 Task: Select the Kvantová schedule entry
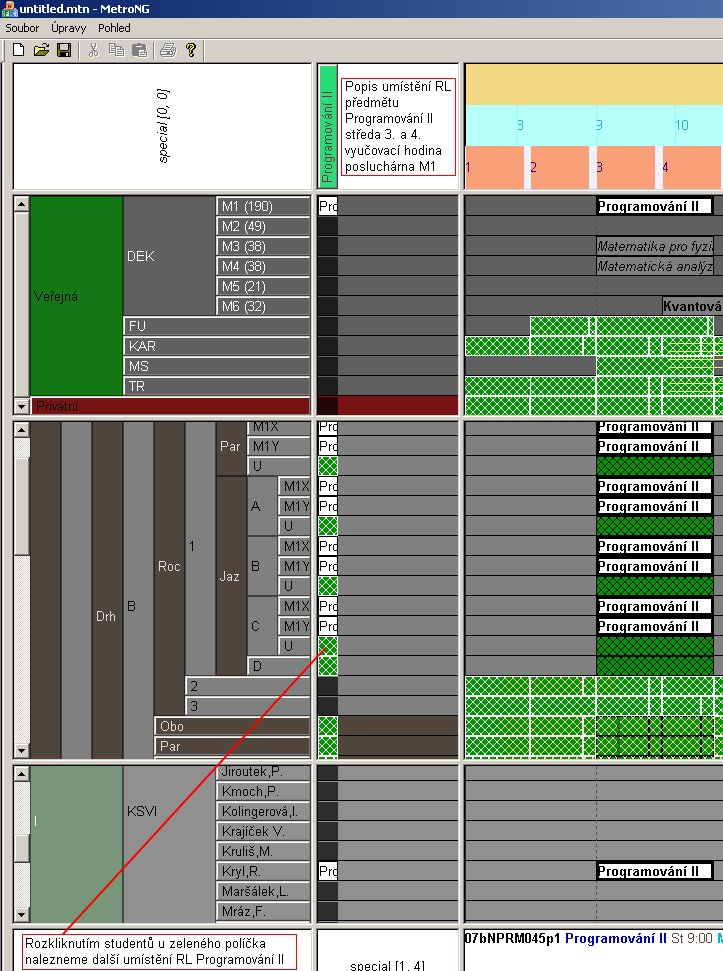(x=691, y=306)
